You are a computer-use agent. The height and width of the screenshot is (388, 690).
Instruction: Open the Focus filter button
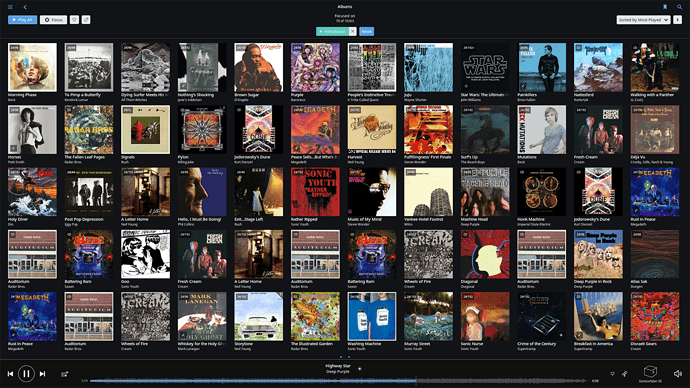point(54,20)
